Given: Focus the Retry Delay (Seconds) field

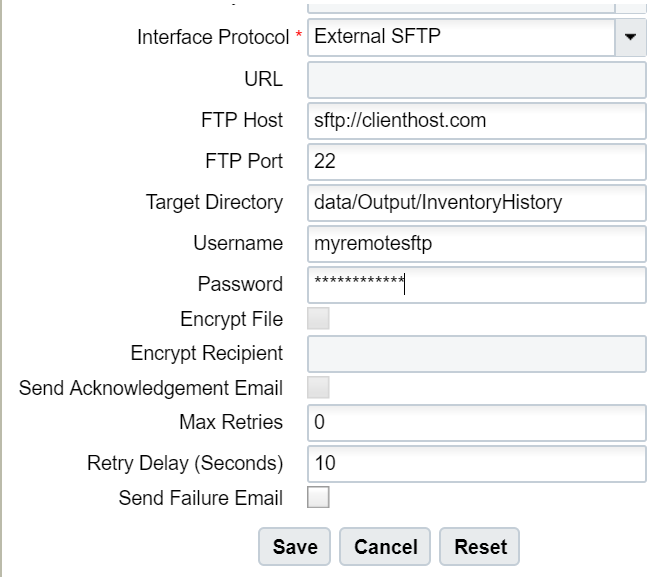Looking at the screenshot, I should (x=476, y=463).
